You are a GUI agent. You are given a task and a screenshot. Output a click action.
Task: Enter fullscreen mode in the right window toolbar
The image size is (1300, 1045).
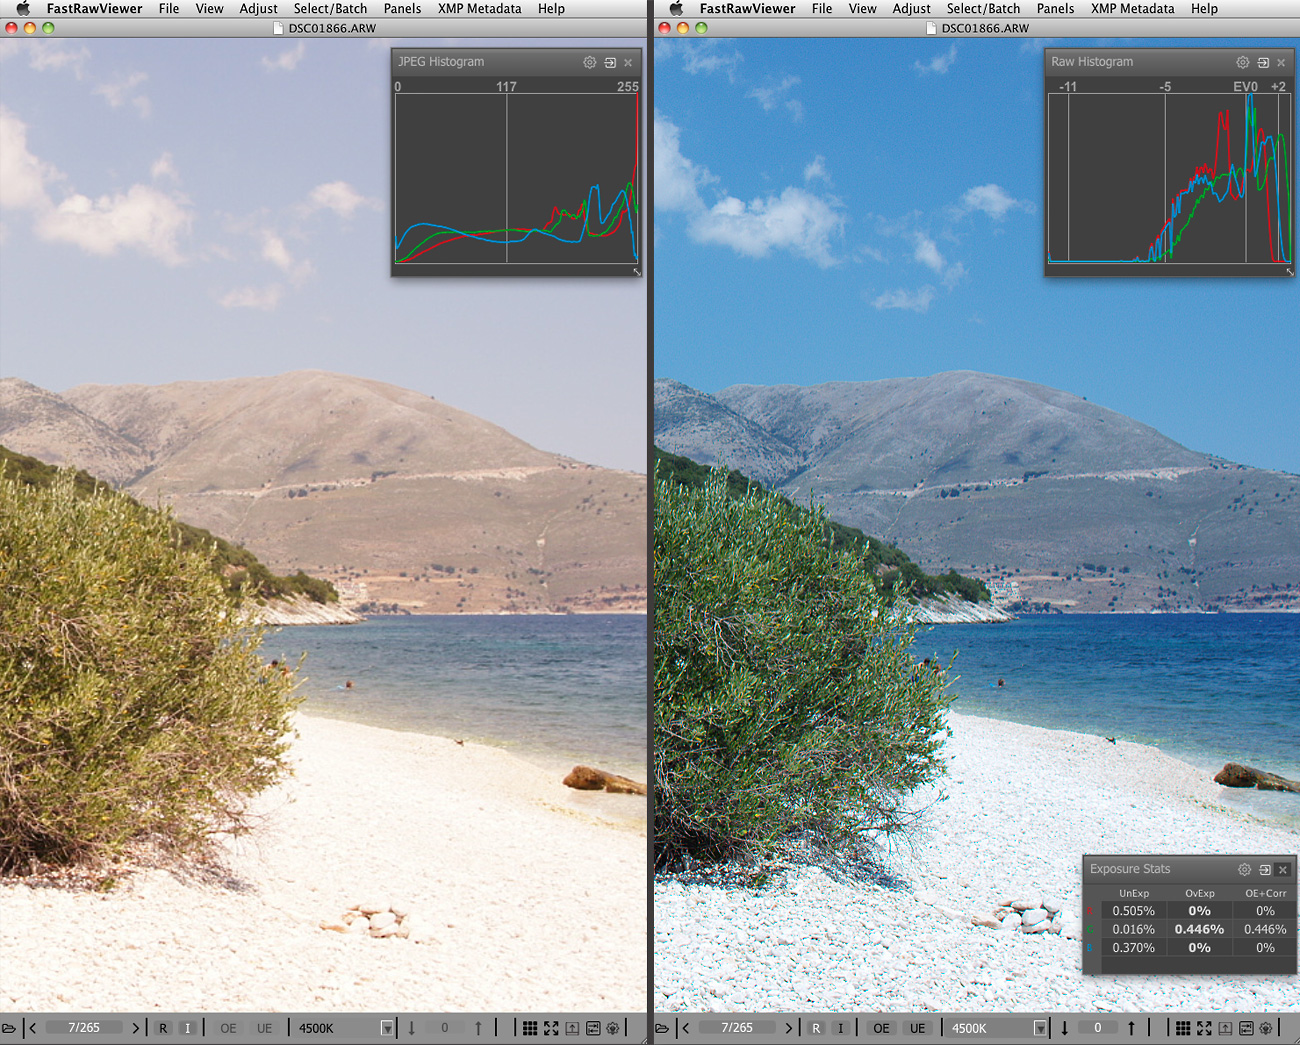pyautogui.click(x=1204, y=1028)
